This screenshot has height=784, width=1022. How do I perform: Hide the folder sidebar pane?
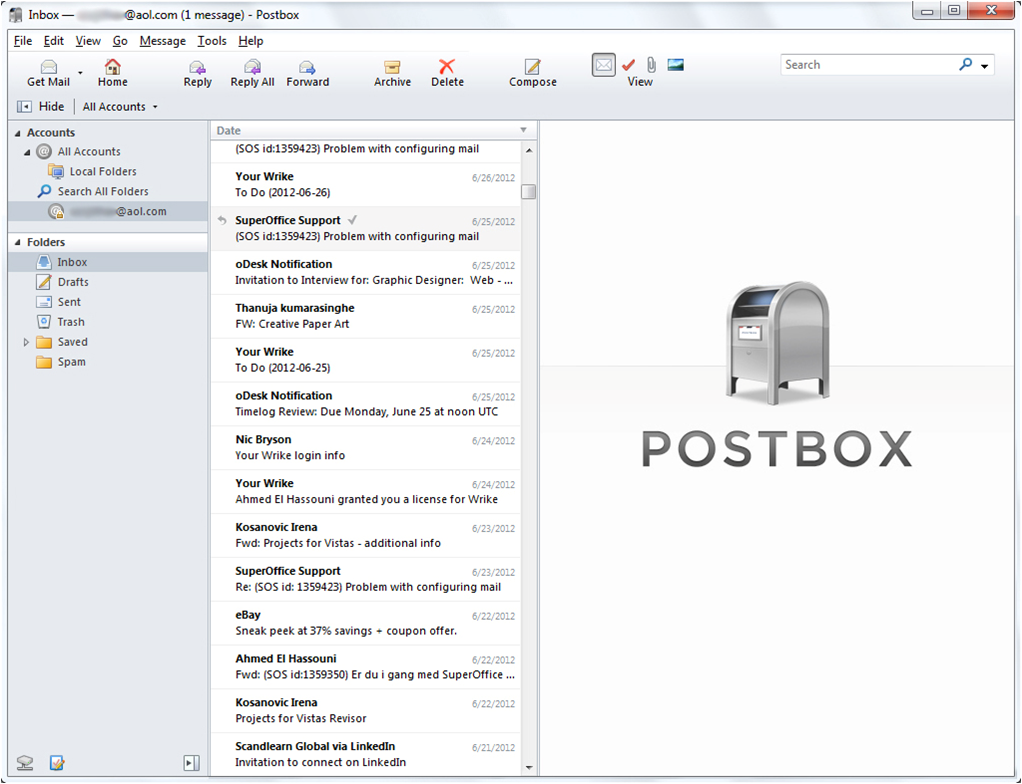[x=41, y=106]
